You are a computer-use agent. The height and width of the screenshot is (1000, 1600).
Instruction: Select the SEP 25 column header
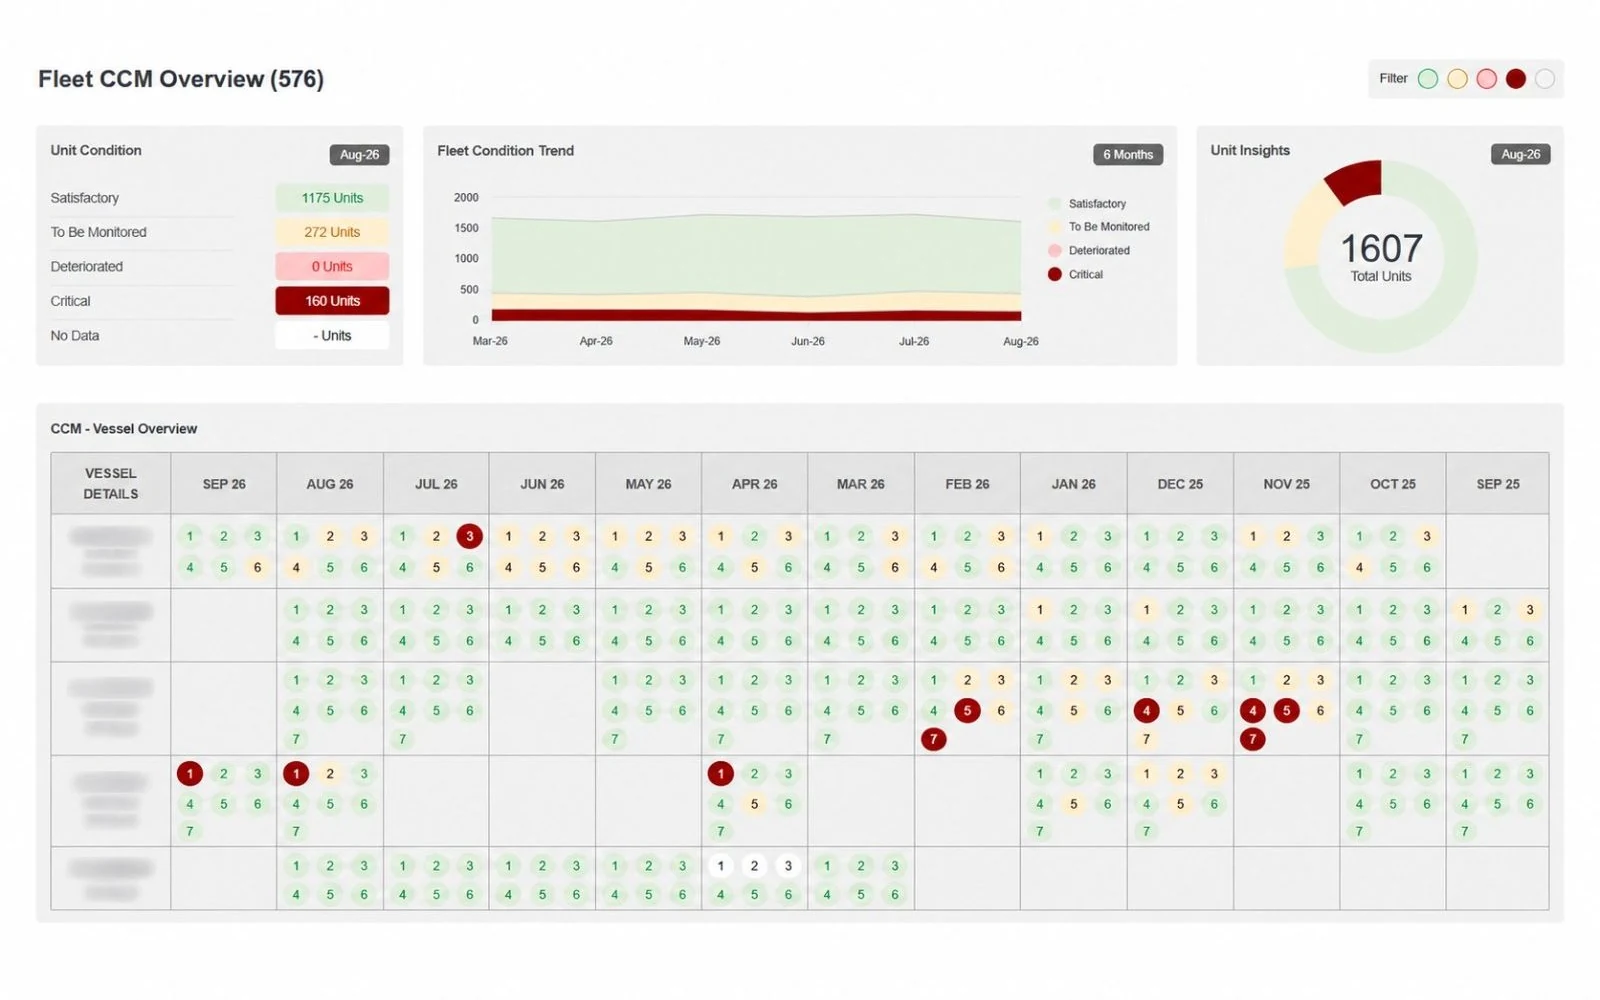click(1498, 484)
